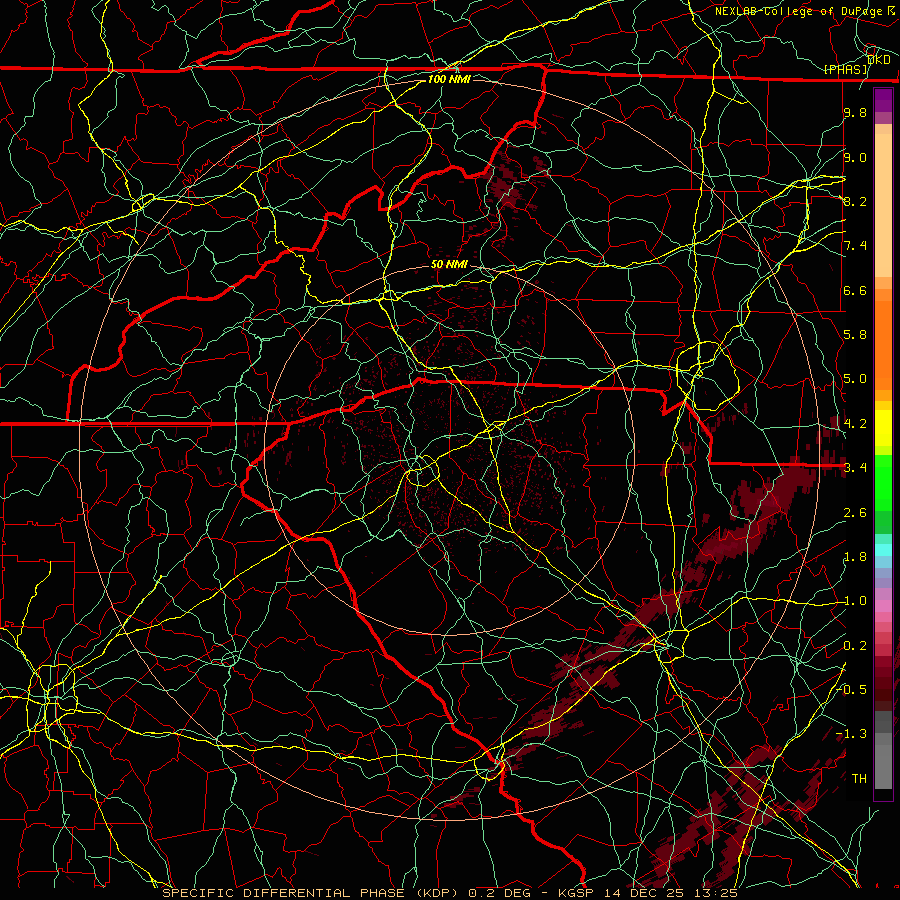Click the TH threshold label on scale

click(859, 779)
